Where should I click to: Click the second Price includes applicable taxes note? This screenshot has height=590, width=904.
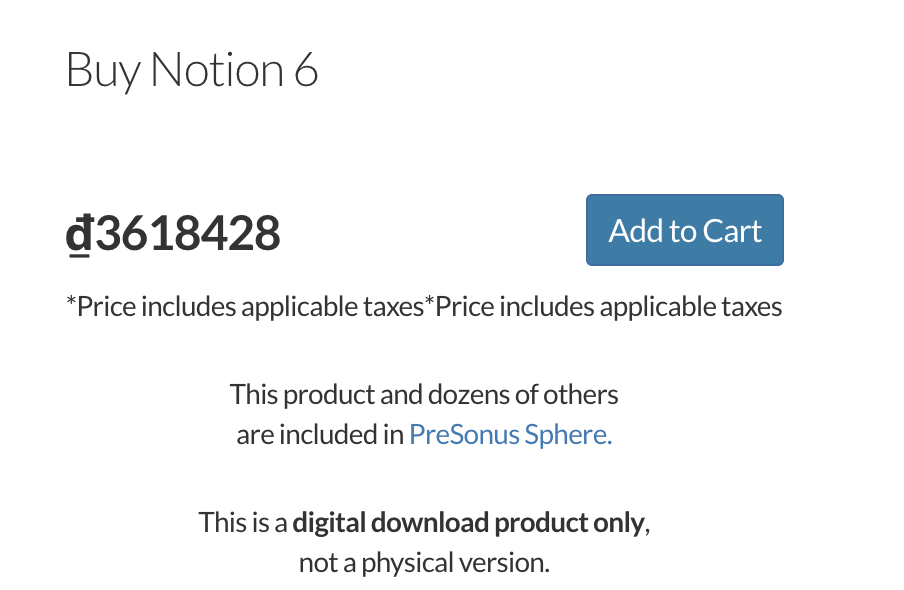coord(603,306)
